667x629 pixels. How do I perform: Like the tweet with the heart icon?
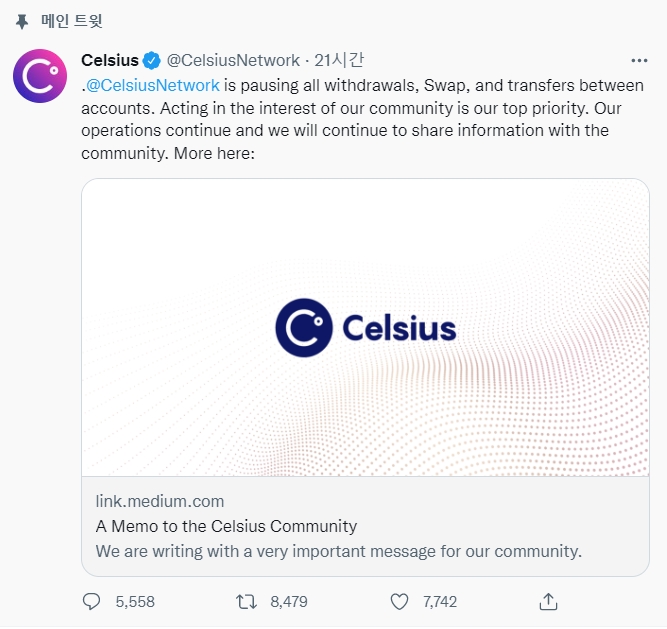coord(400,601)
